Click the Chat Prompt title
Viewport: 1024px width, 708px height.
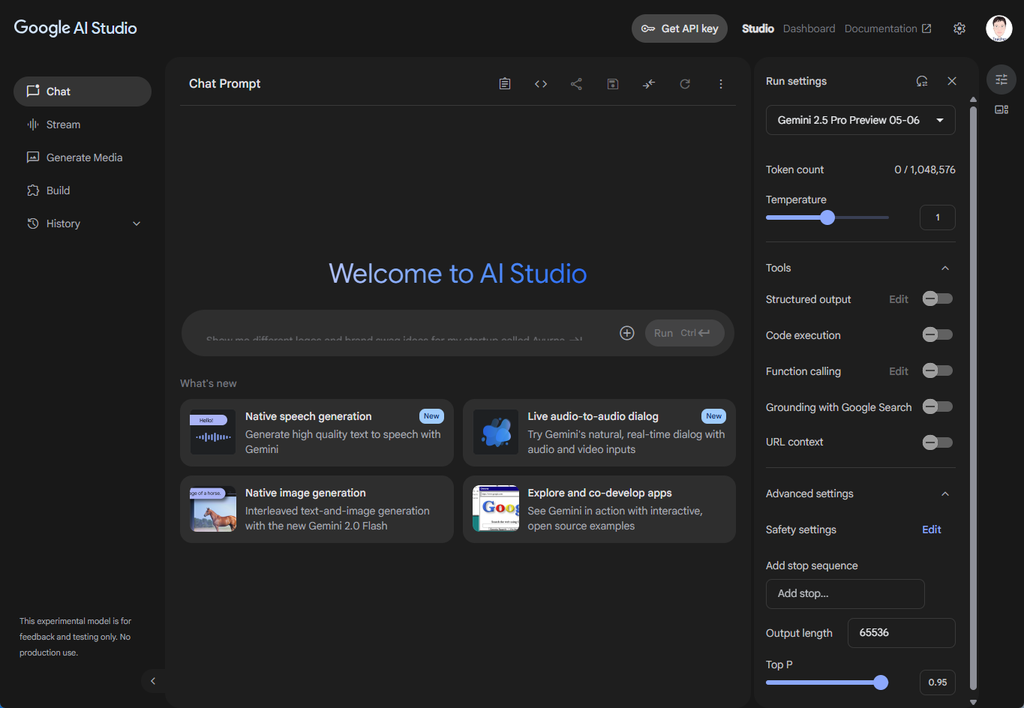[x=225, y=84]
